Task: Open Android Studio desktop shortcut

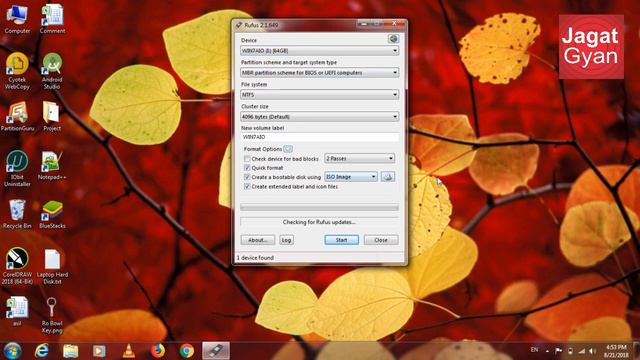Action: [x=52, y=71]
